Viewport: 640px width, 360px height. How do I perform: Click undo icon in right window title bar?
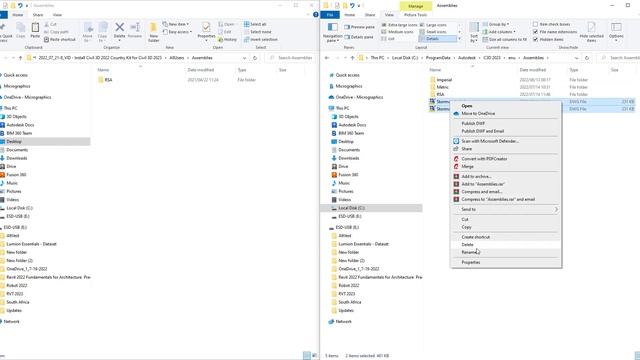coord(352,6)
